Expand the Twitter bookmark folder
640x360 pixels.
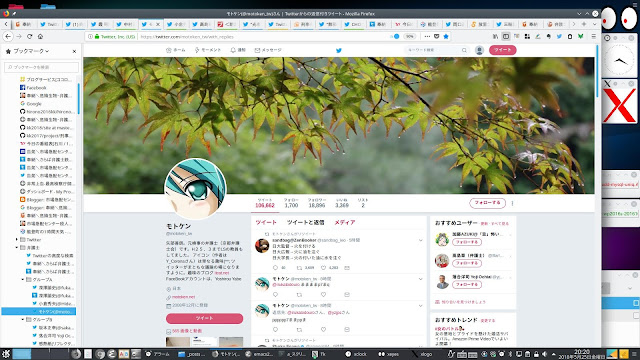[17, 240]
